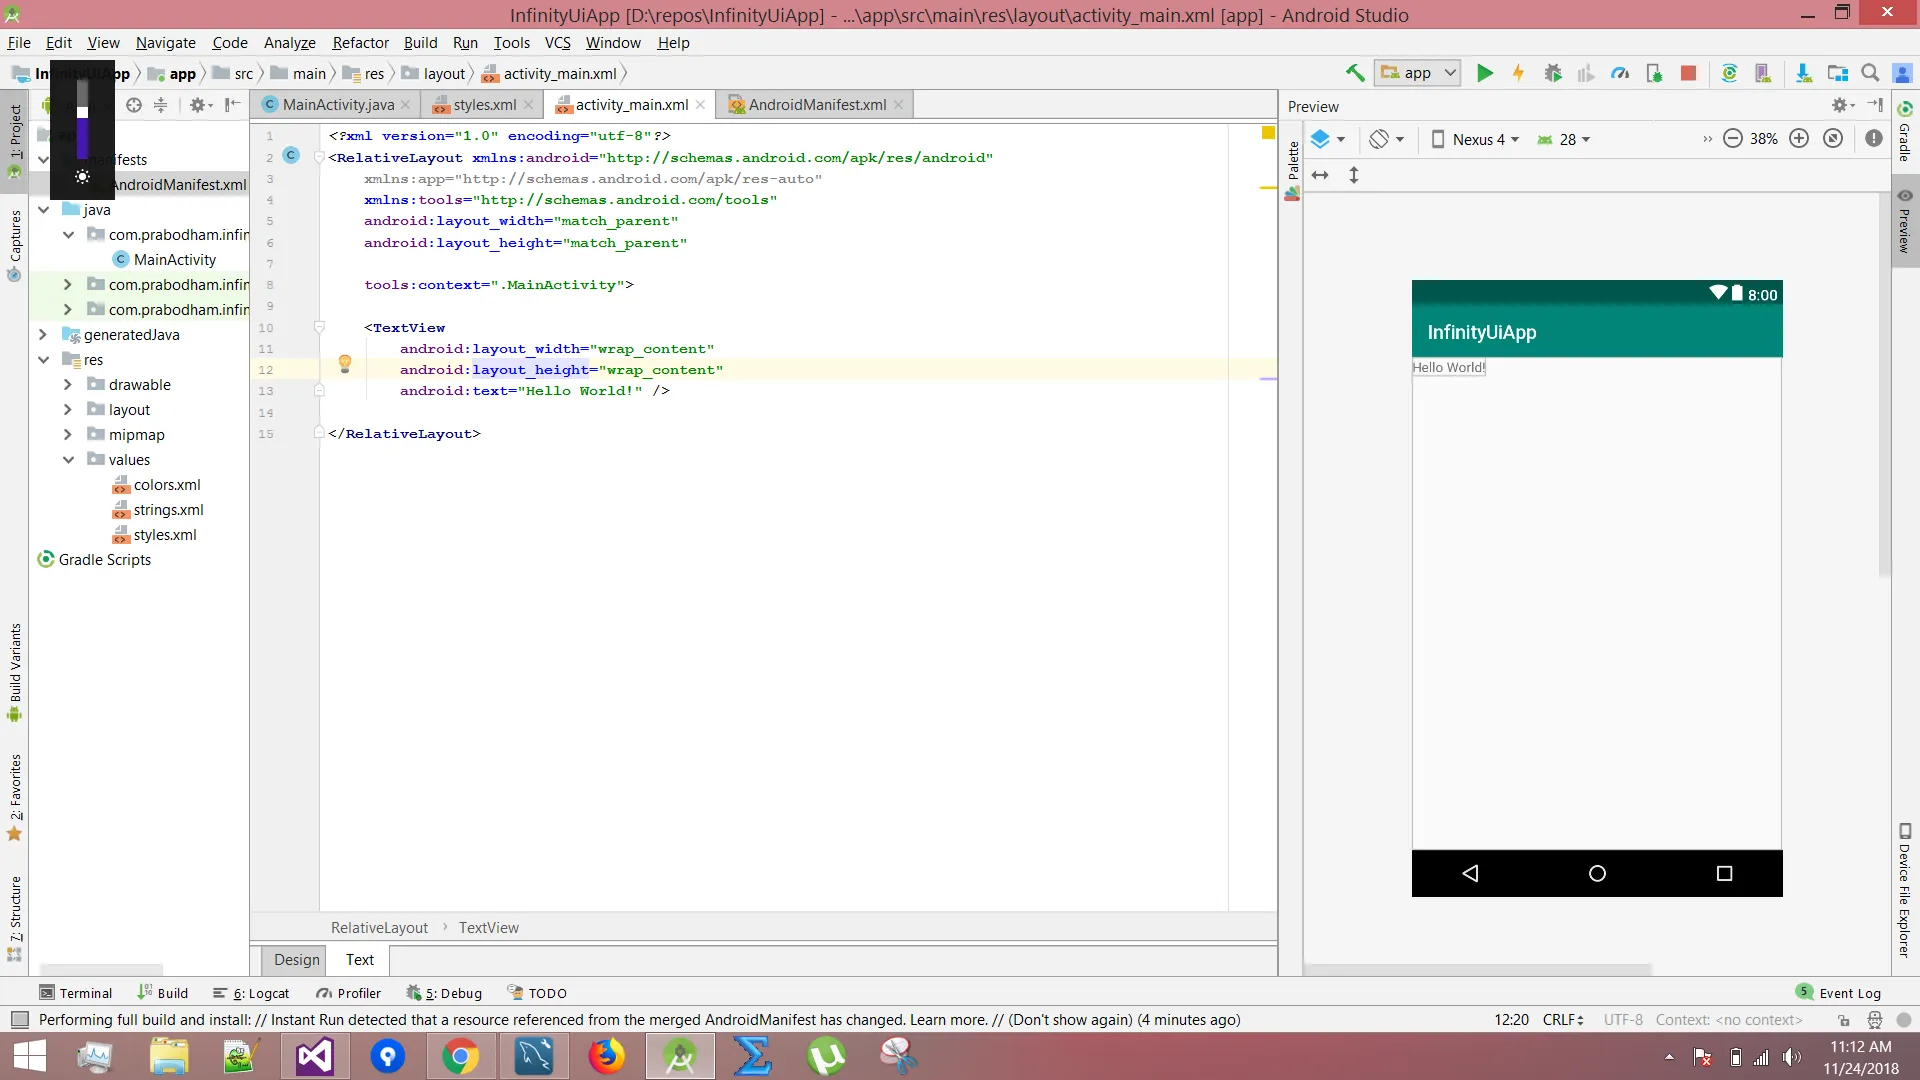Switch to the styles.xml editor tab
Viewport: 1920px width, 1080px height.
point(484,105)
